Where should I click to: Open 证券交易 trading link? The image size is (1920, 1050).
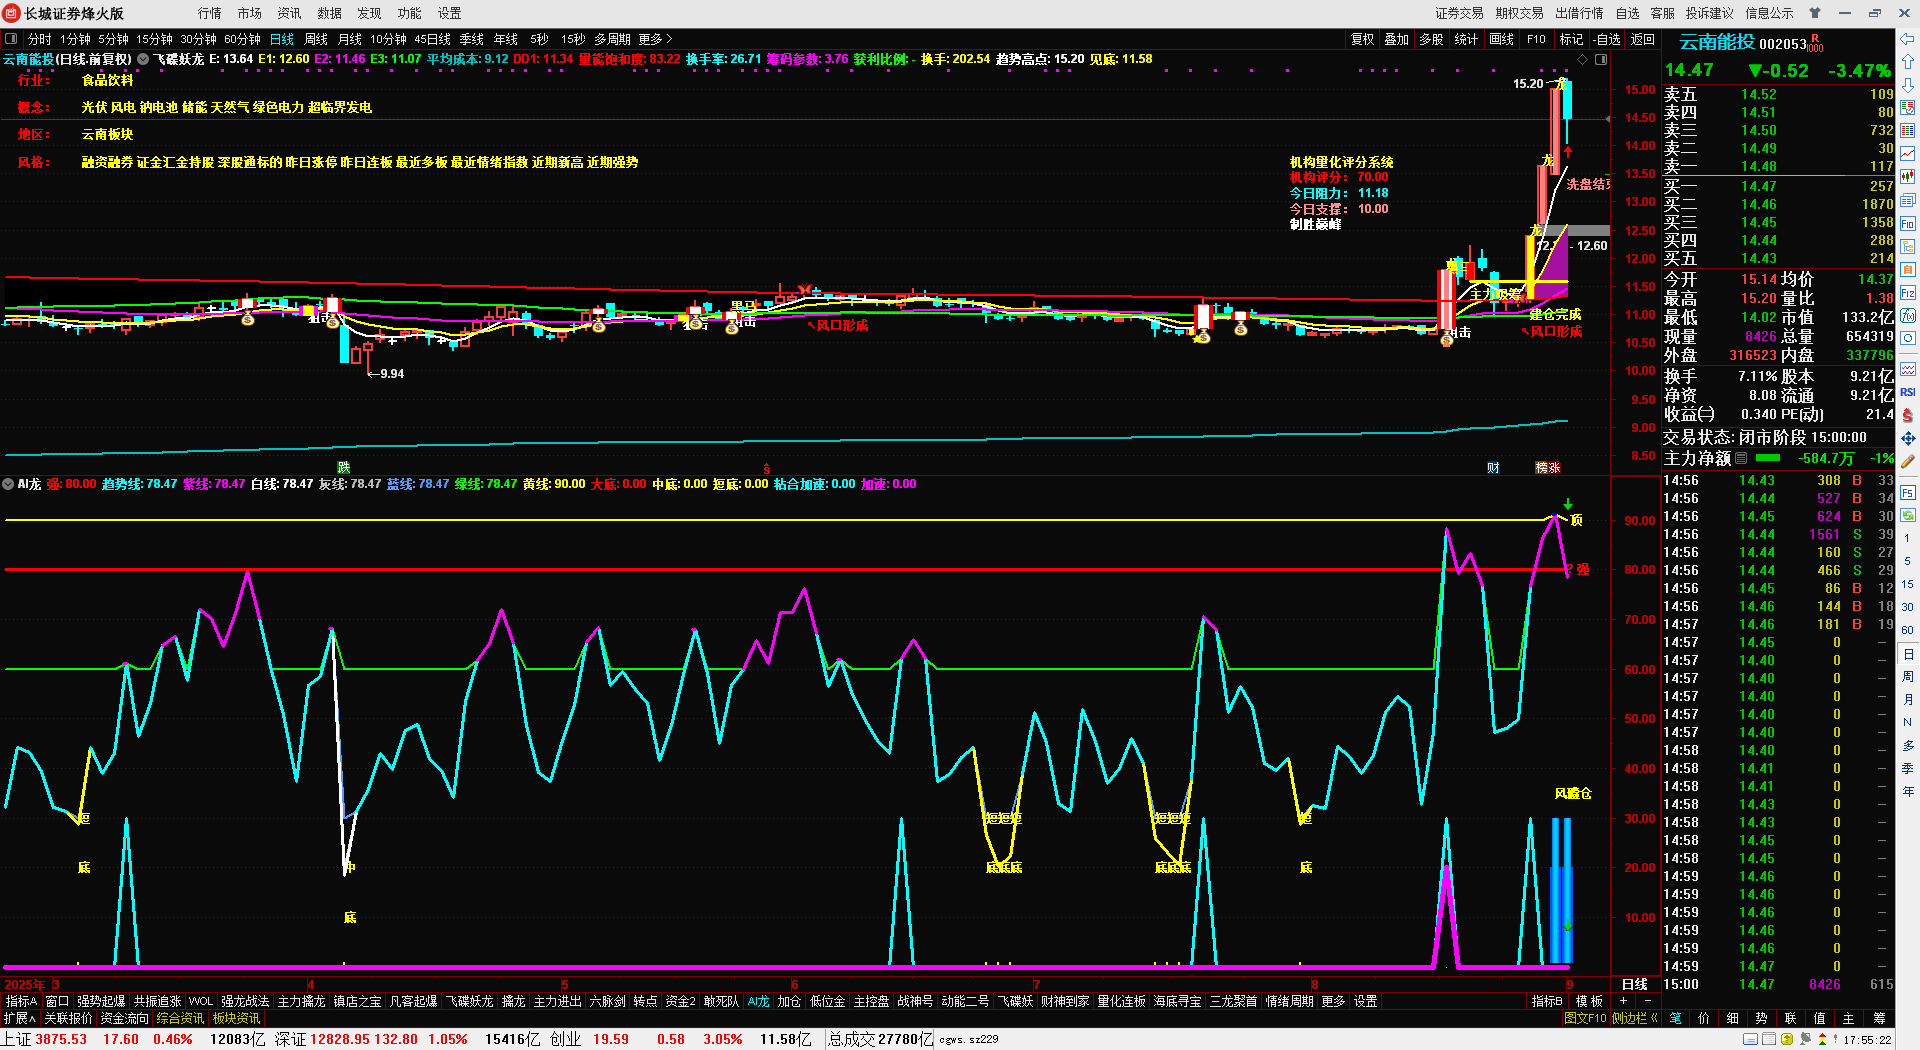click(1460, 13)
